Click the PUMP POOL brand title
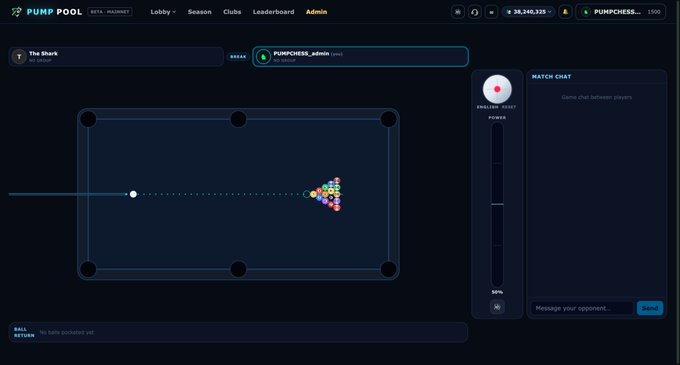680x365 pixels. [x=54, y=12]
